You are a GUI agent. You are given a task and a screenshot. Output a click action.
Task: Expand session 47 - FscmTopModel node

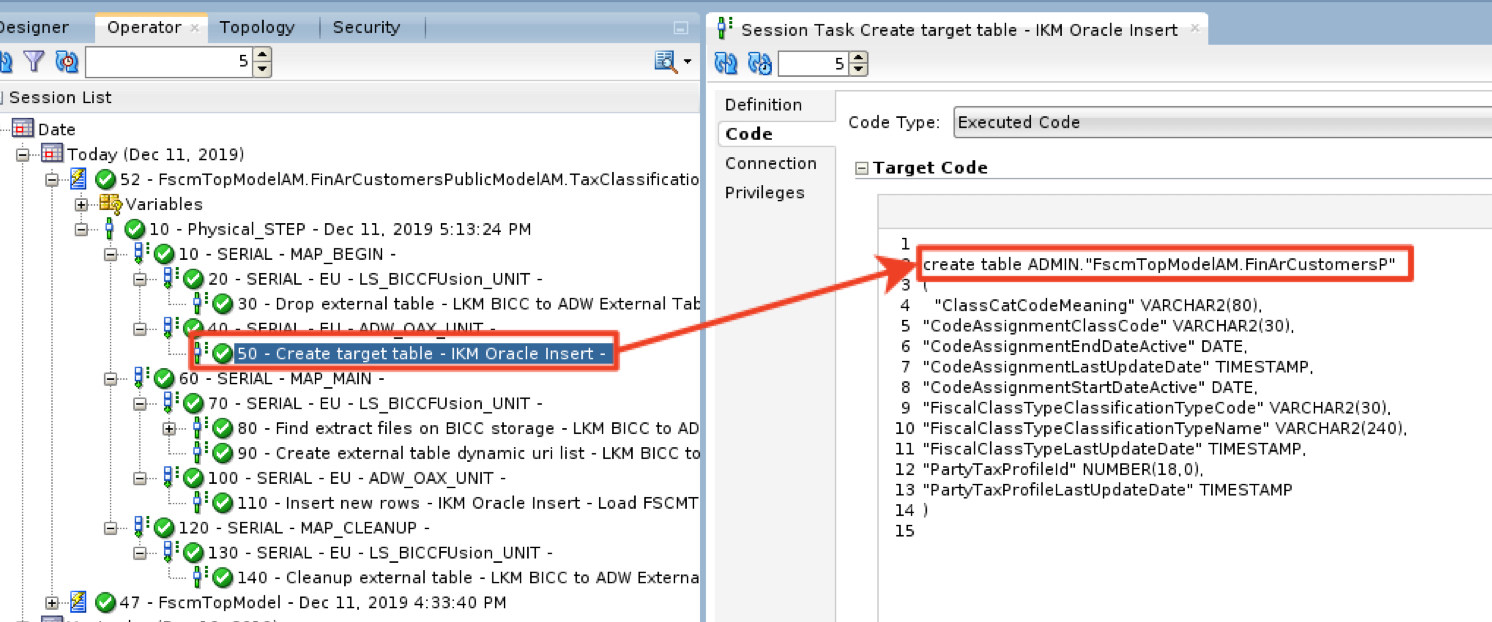(x=51, y=602)
